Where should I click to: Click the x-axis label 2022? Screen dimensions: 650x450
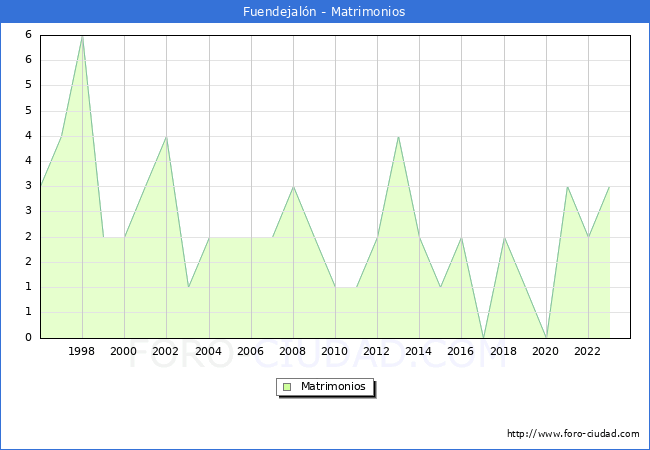pos(588,351)
